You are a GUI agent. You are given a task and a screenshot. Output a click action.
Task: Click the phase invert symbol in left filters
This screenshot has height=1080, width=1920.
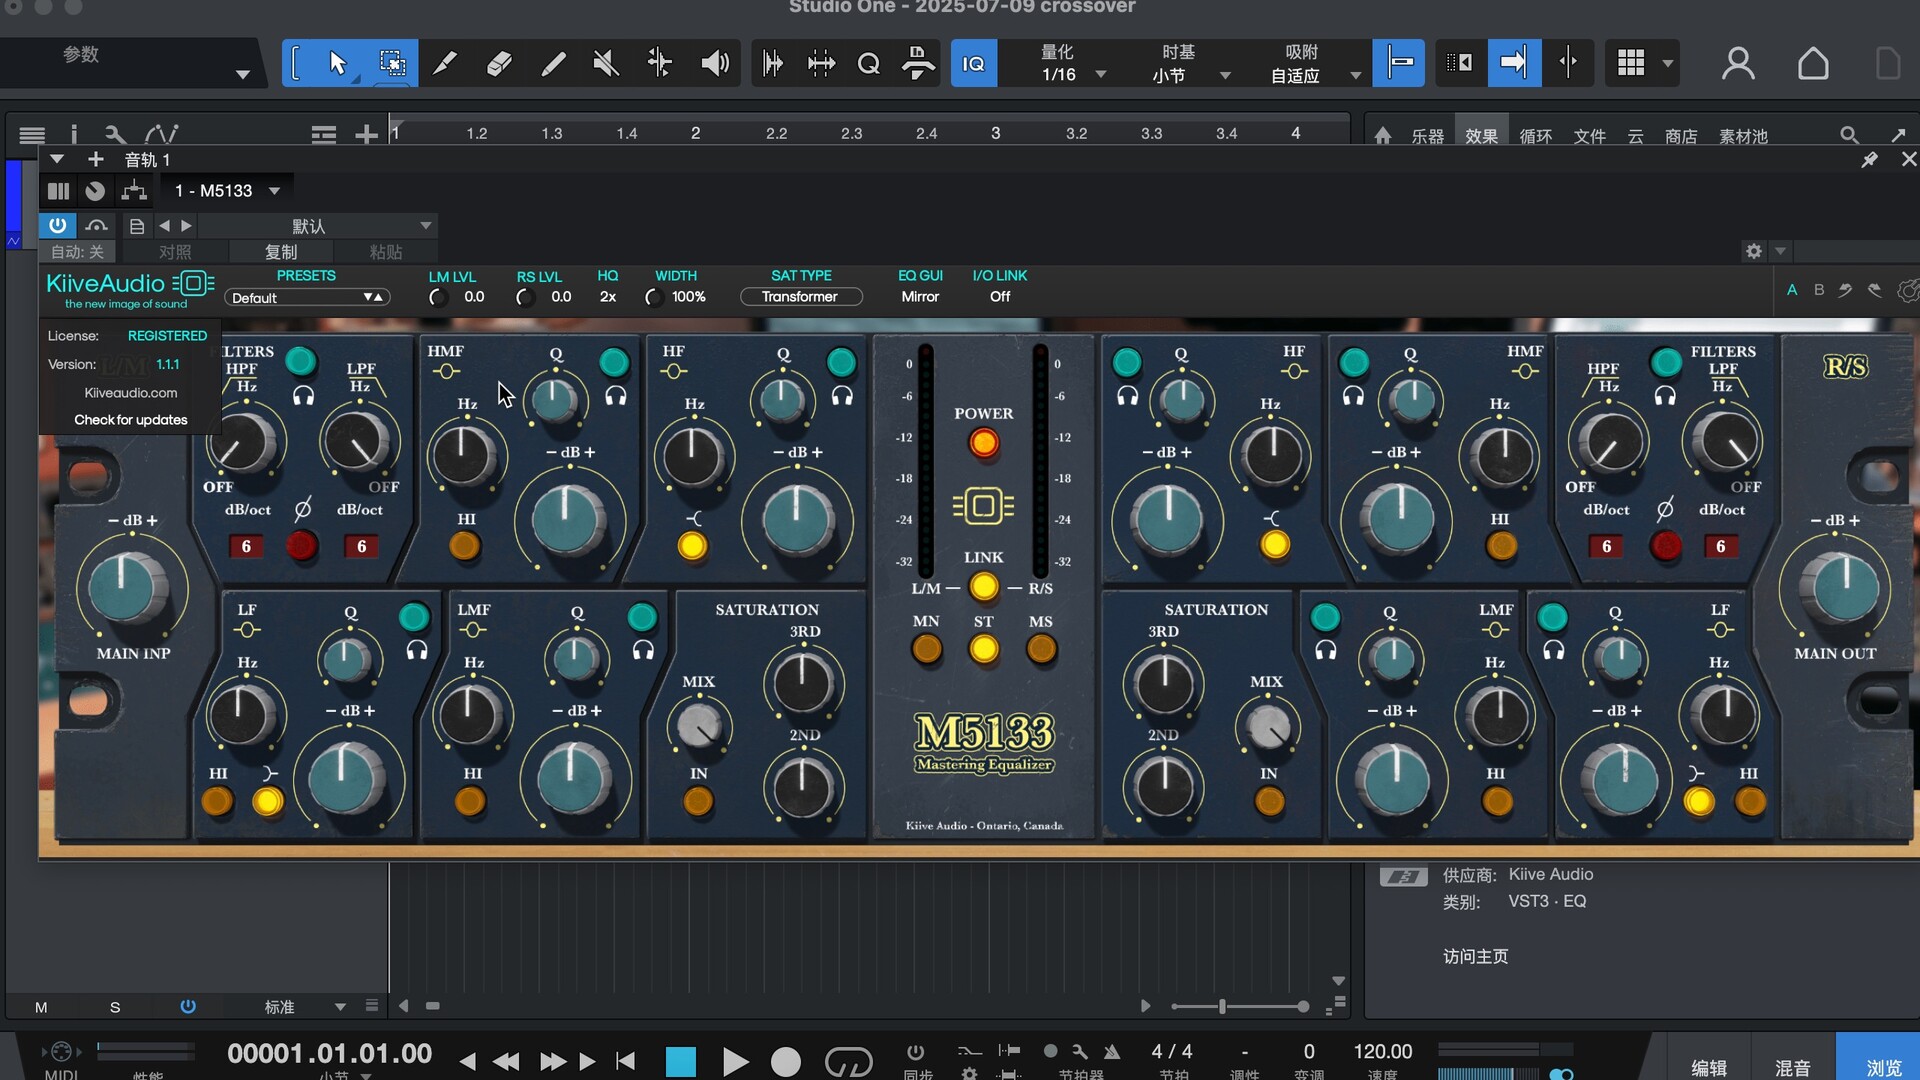tap(303, 509)
